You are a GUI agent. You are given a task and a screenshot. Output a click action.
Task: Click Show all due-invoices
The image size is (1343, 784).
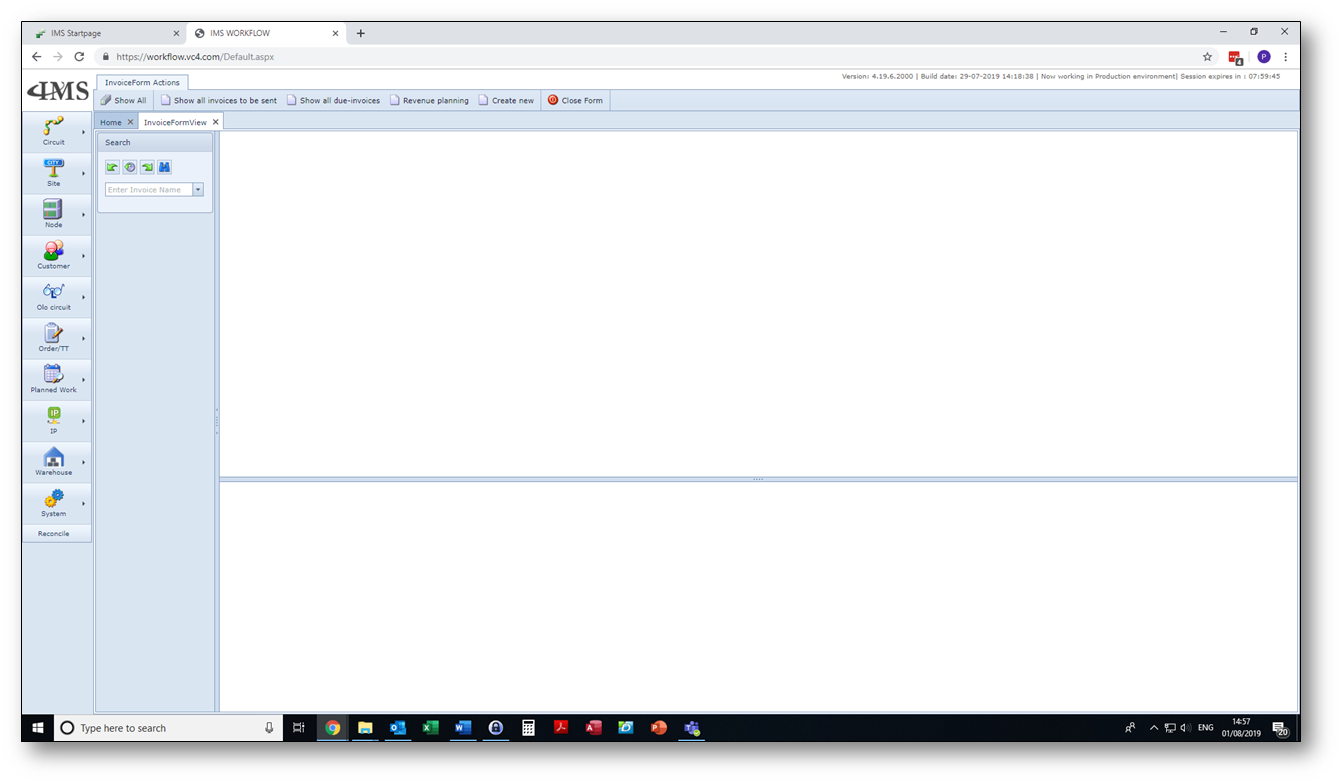333,100
